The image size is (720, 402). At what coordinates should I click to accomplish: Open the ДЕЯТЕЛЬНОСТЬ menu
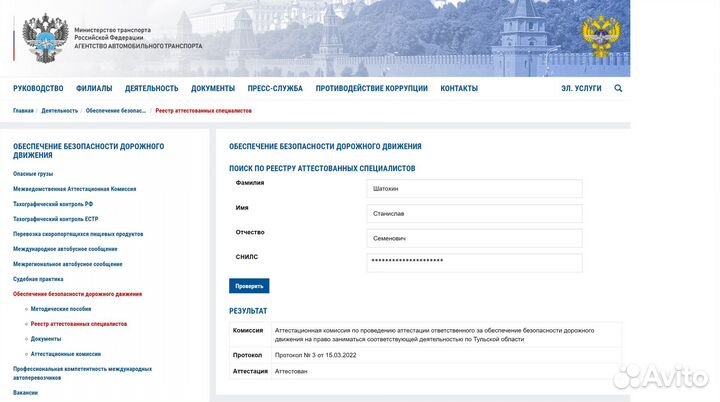(152, 88)
